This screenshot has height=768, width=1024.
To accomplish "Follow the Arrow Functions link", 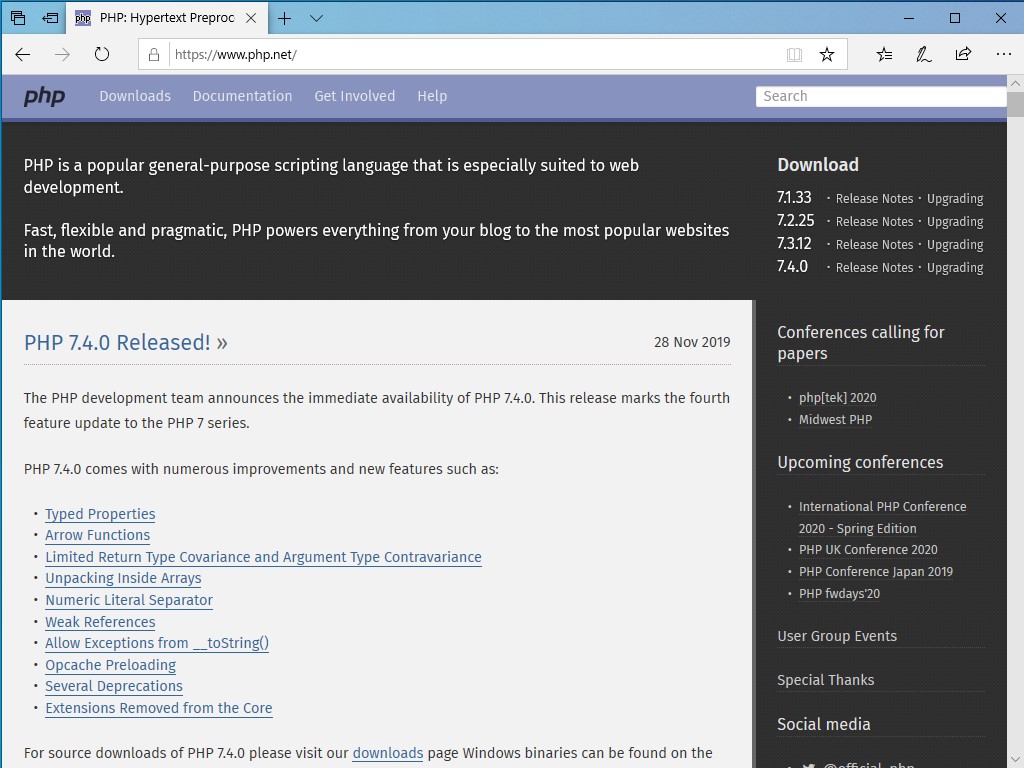I will tap(97, 536).
